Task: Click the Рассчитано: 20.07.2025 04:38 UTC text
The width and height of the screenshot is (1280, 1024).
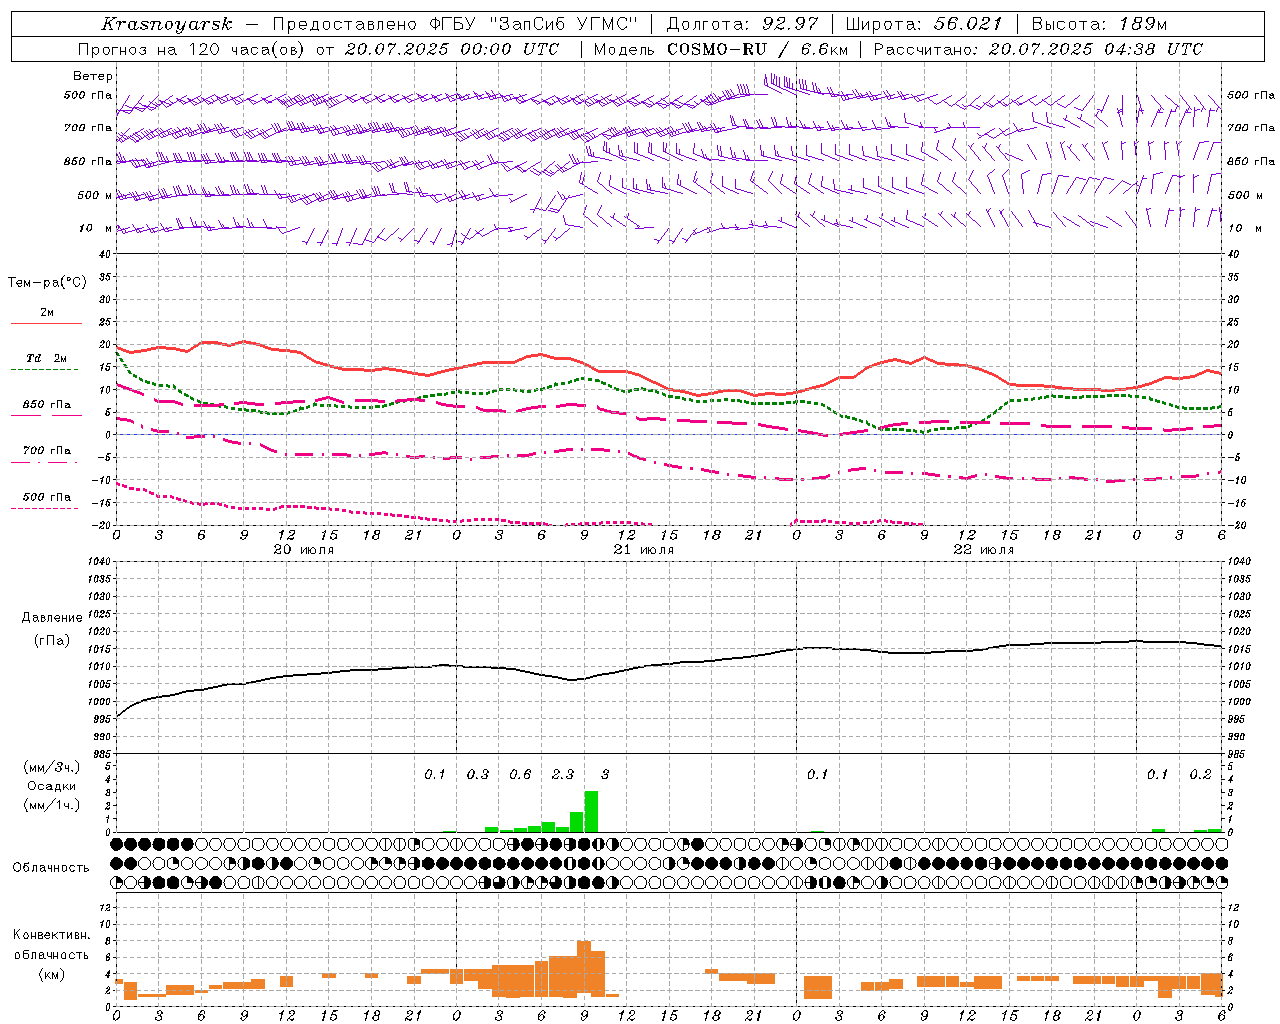Action: click(1038, 49)
